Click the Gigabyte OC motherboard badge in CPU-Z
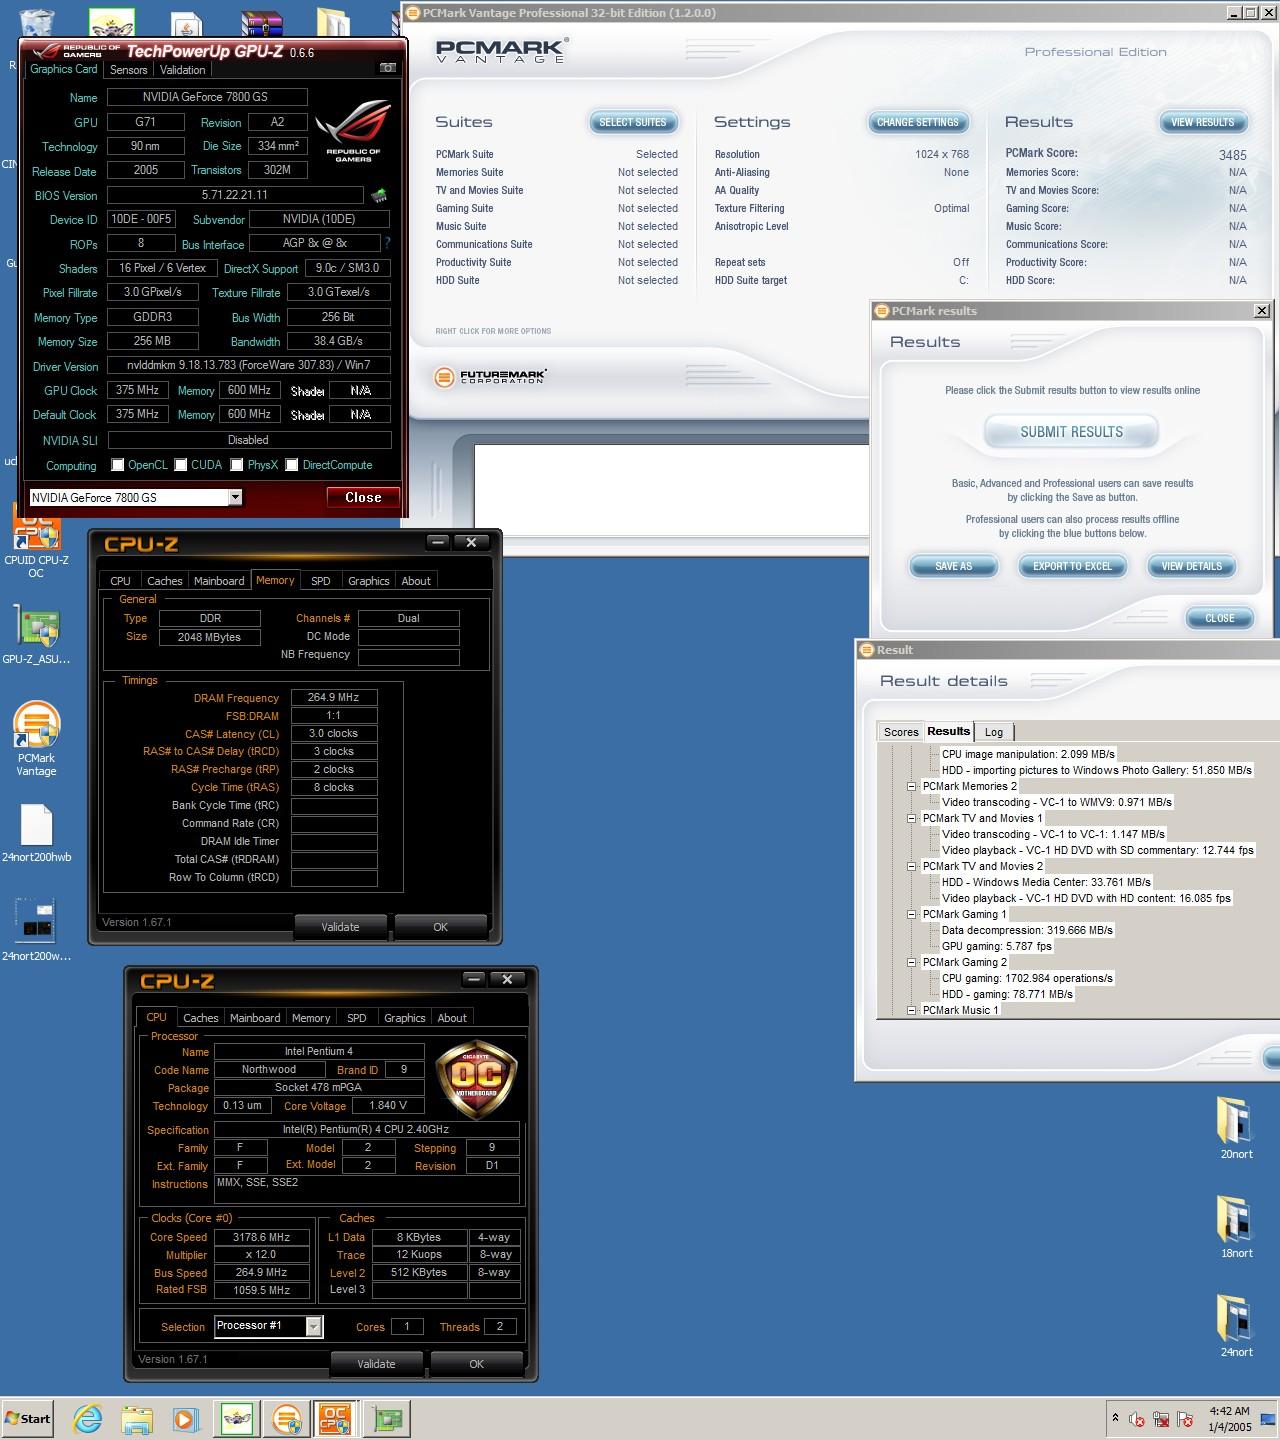This screenshot has width=1280, height=1440. coord(476,1079)
